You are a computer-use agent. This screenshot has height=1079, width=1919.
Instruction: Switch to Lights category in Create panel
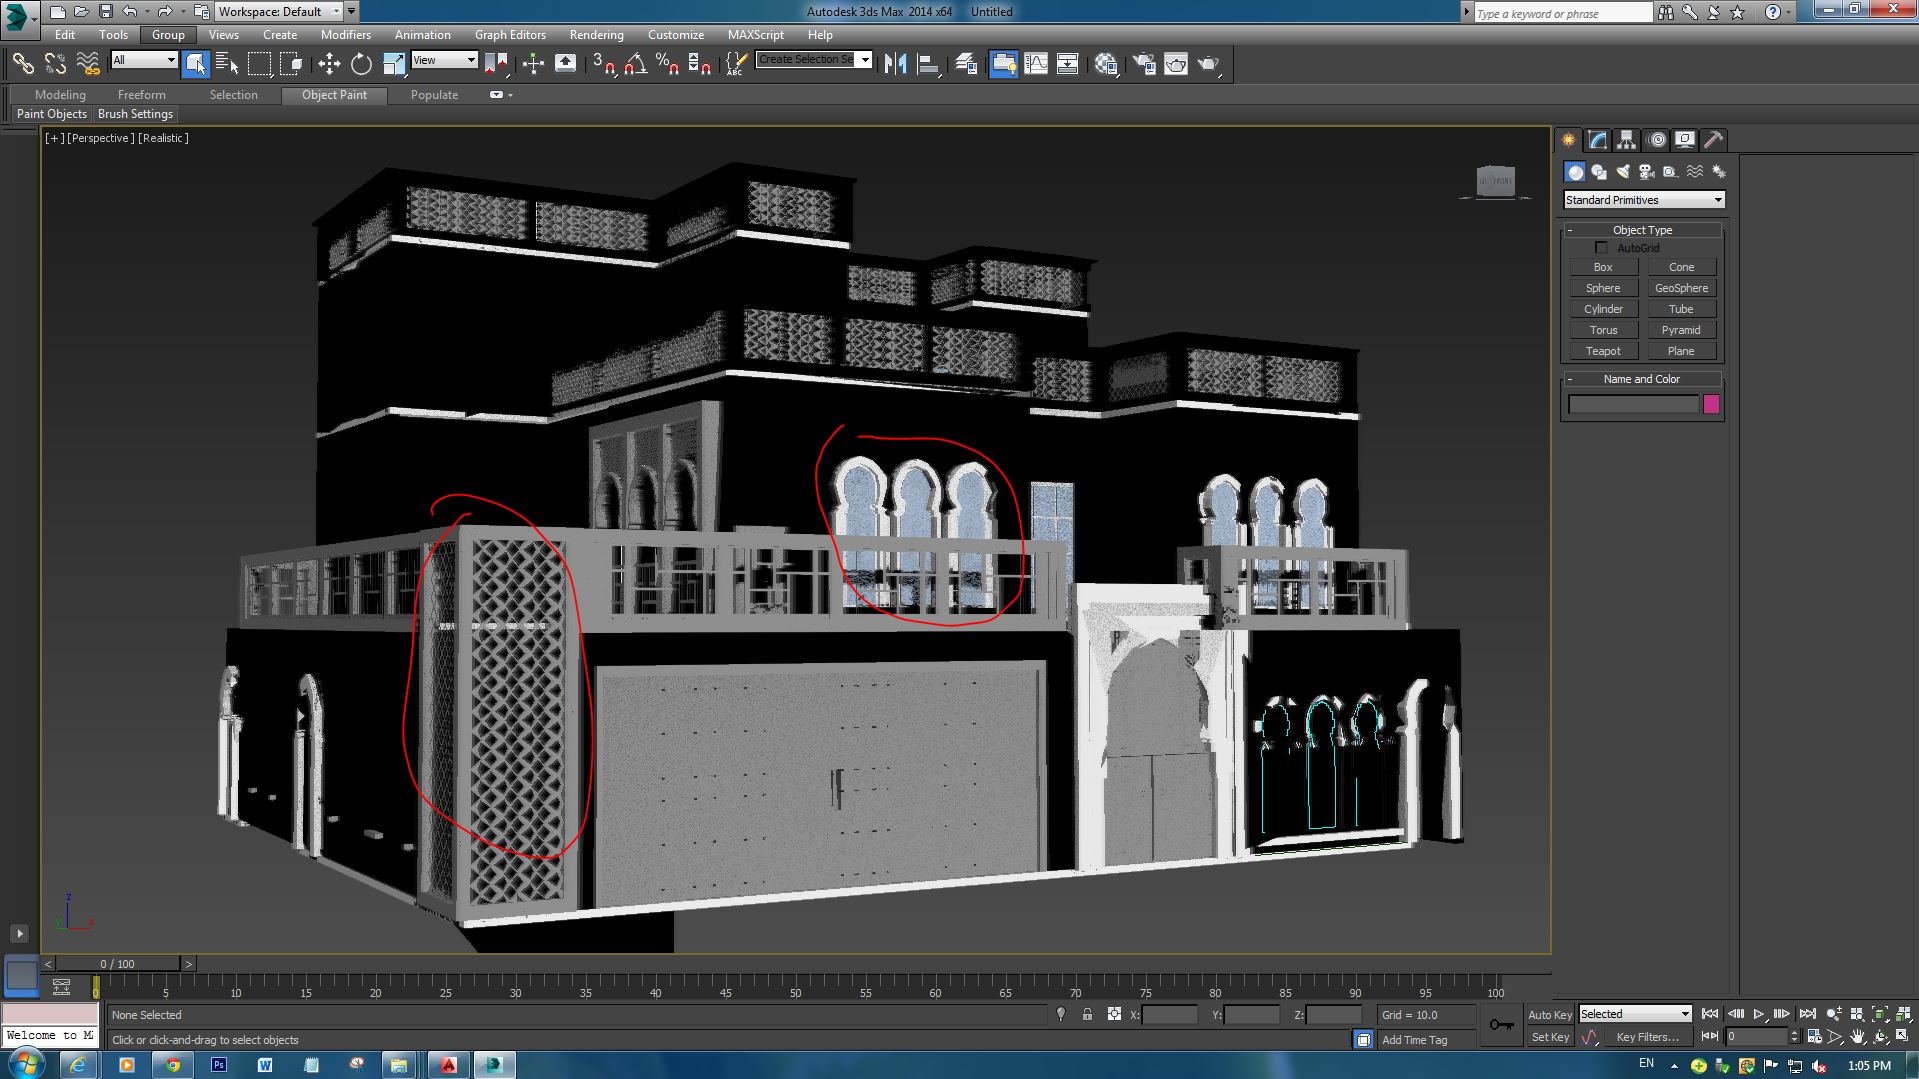[x=1622, y=172]
